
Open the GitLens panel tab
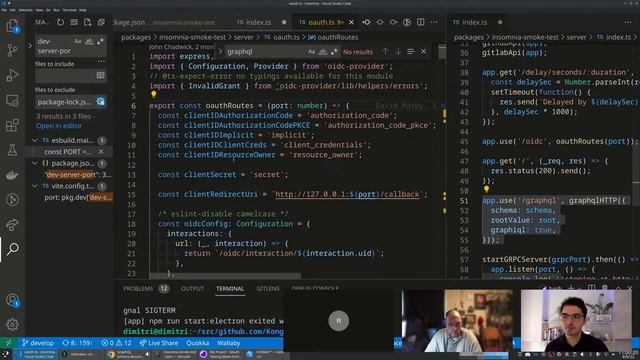[x=268, y=289]
